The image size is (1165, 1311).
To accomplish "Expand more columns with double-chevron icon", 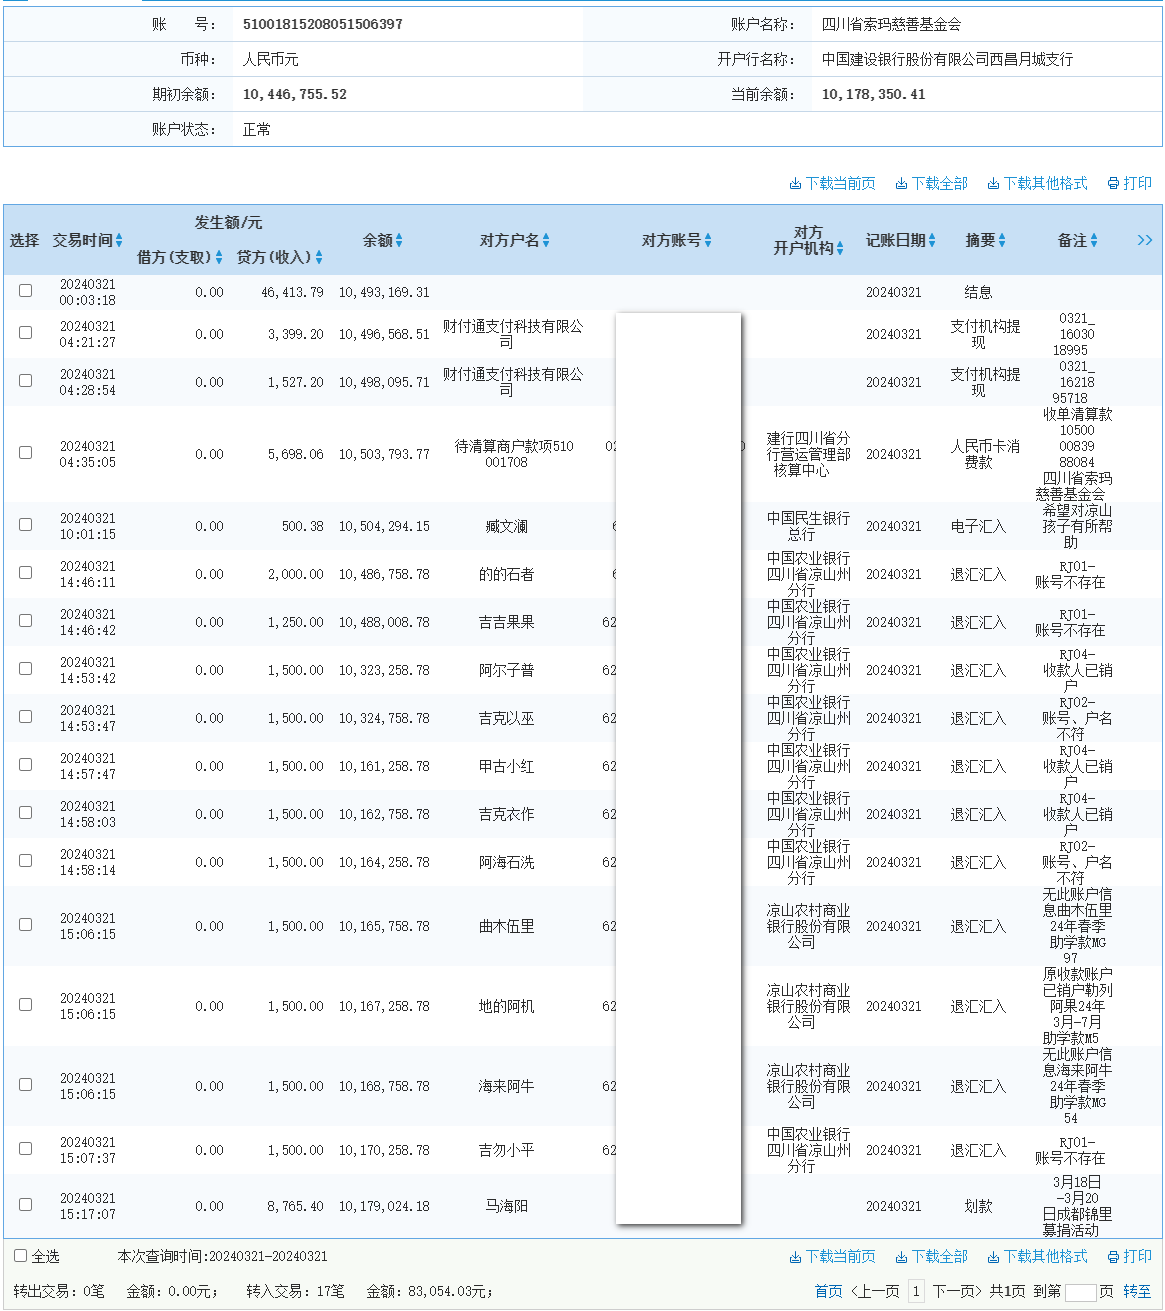I will click(1145, 240).
